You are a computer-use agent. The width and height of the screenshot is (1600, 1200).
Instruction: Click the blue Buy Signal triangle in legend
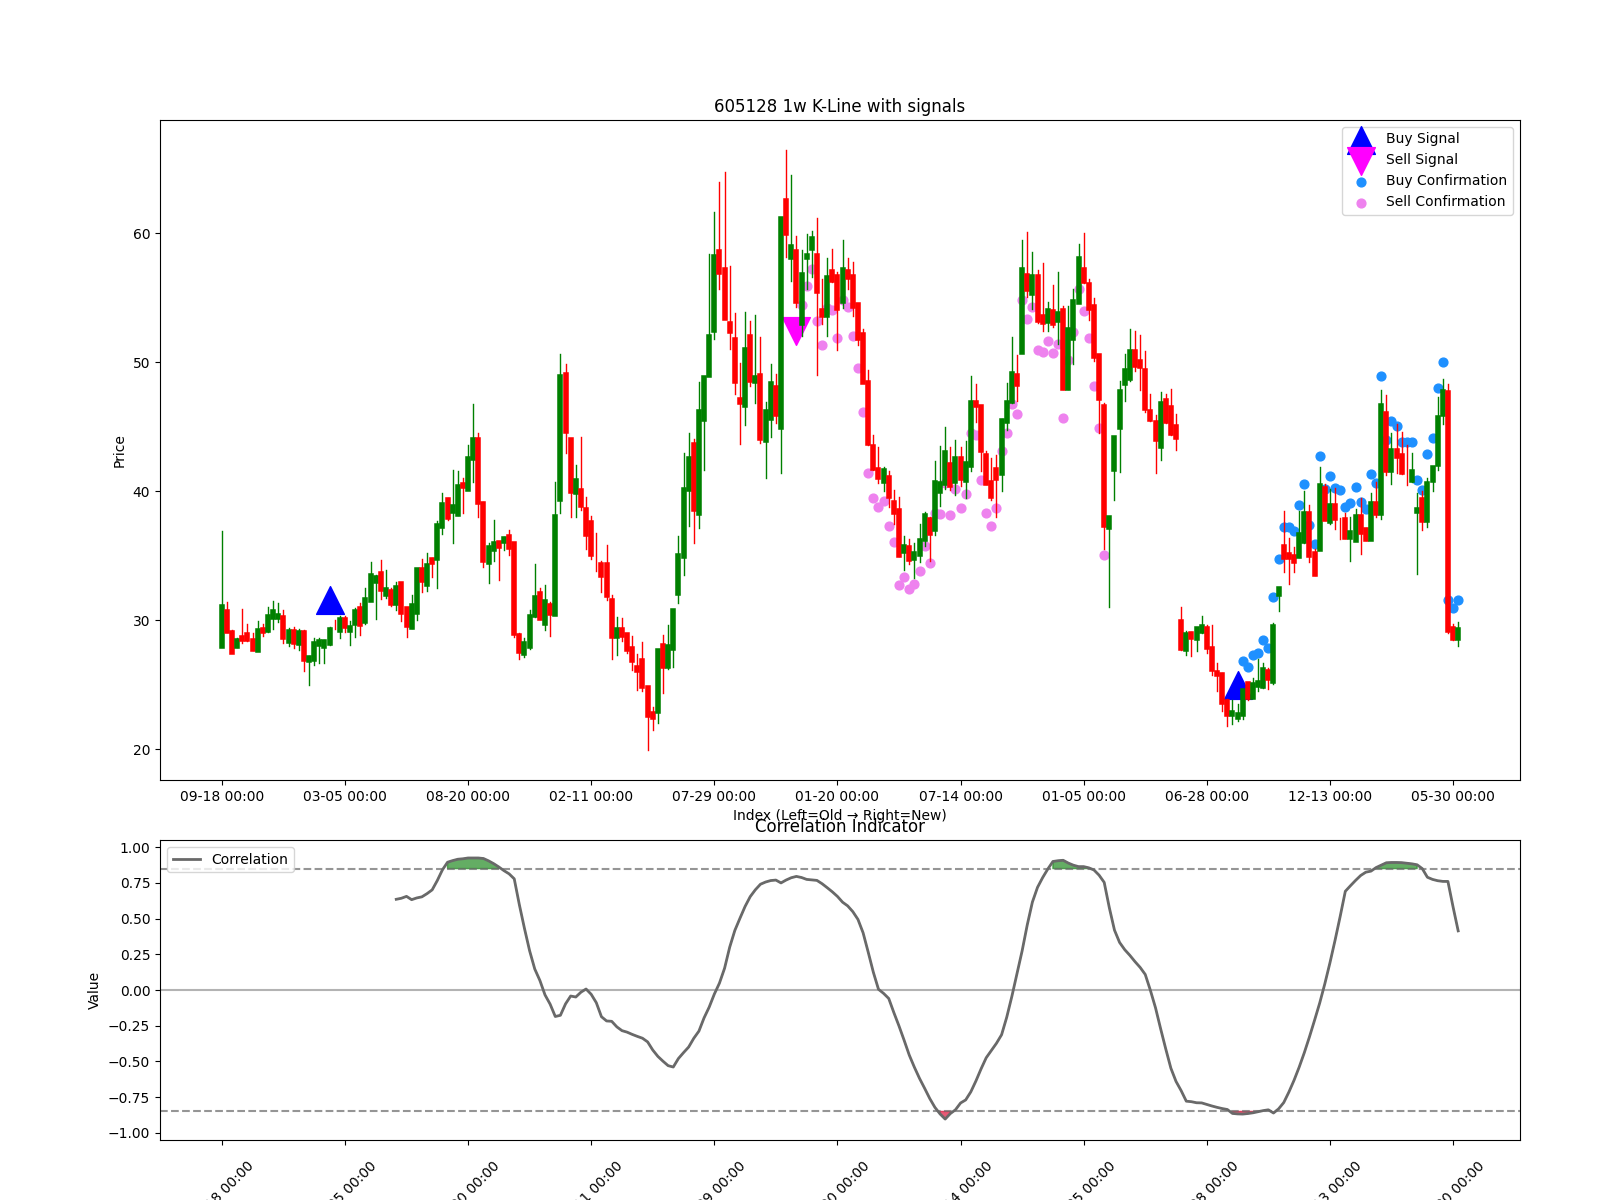pos(1361,138)
